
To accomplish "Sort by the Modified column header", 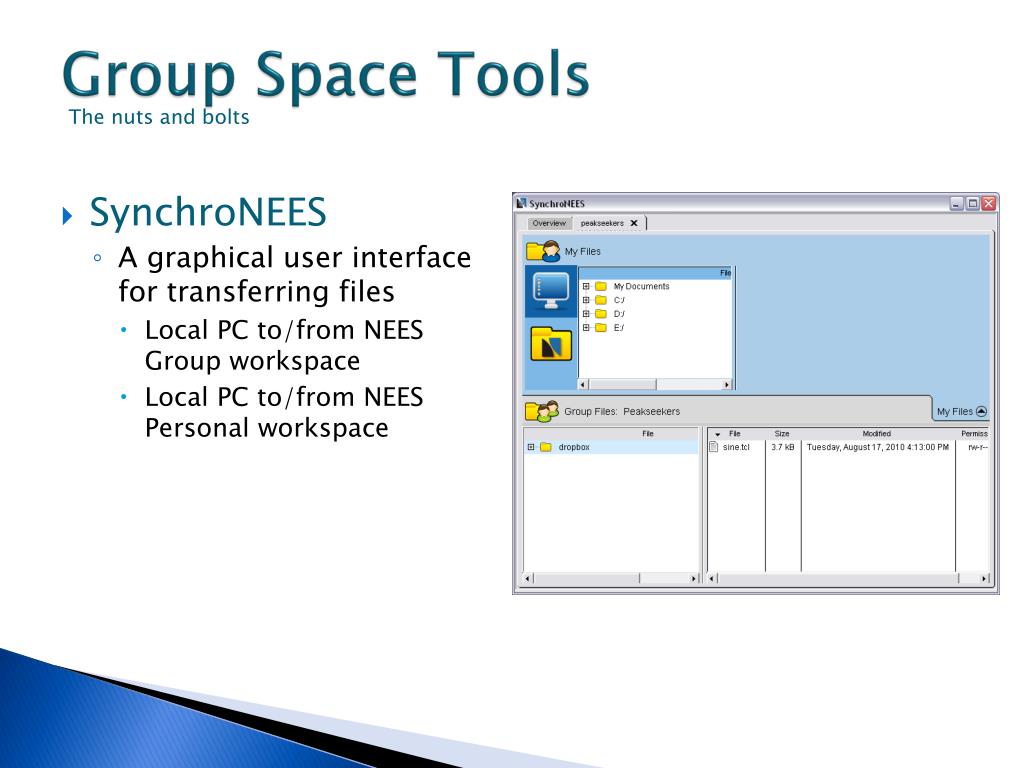I will 877,434.
